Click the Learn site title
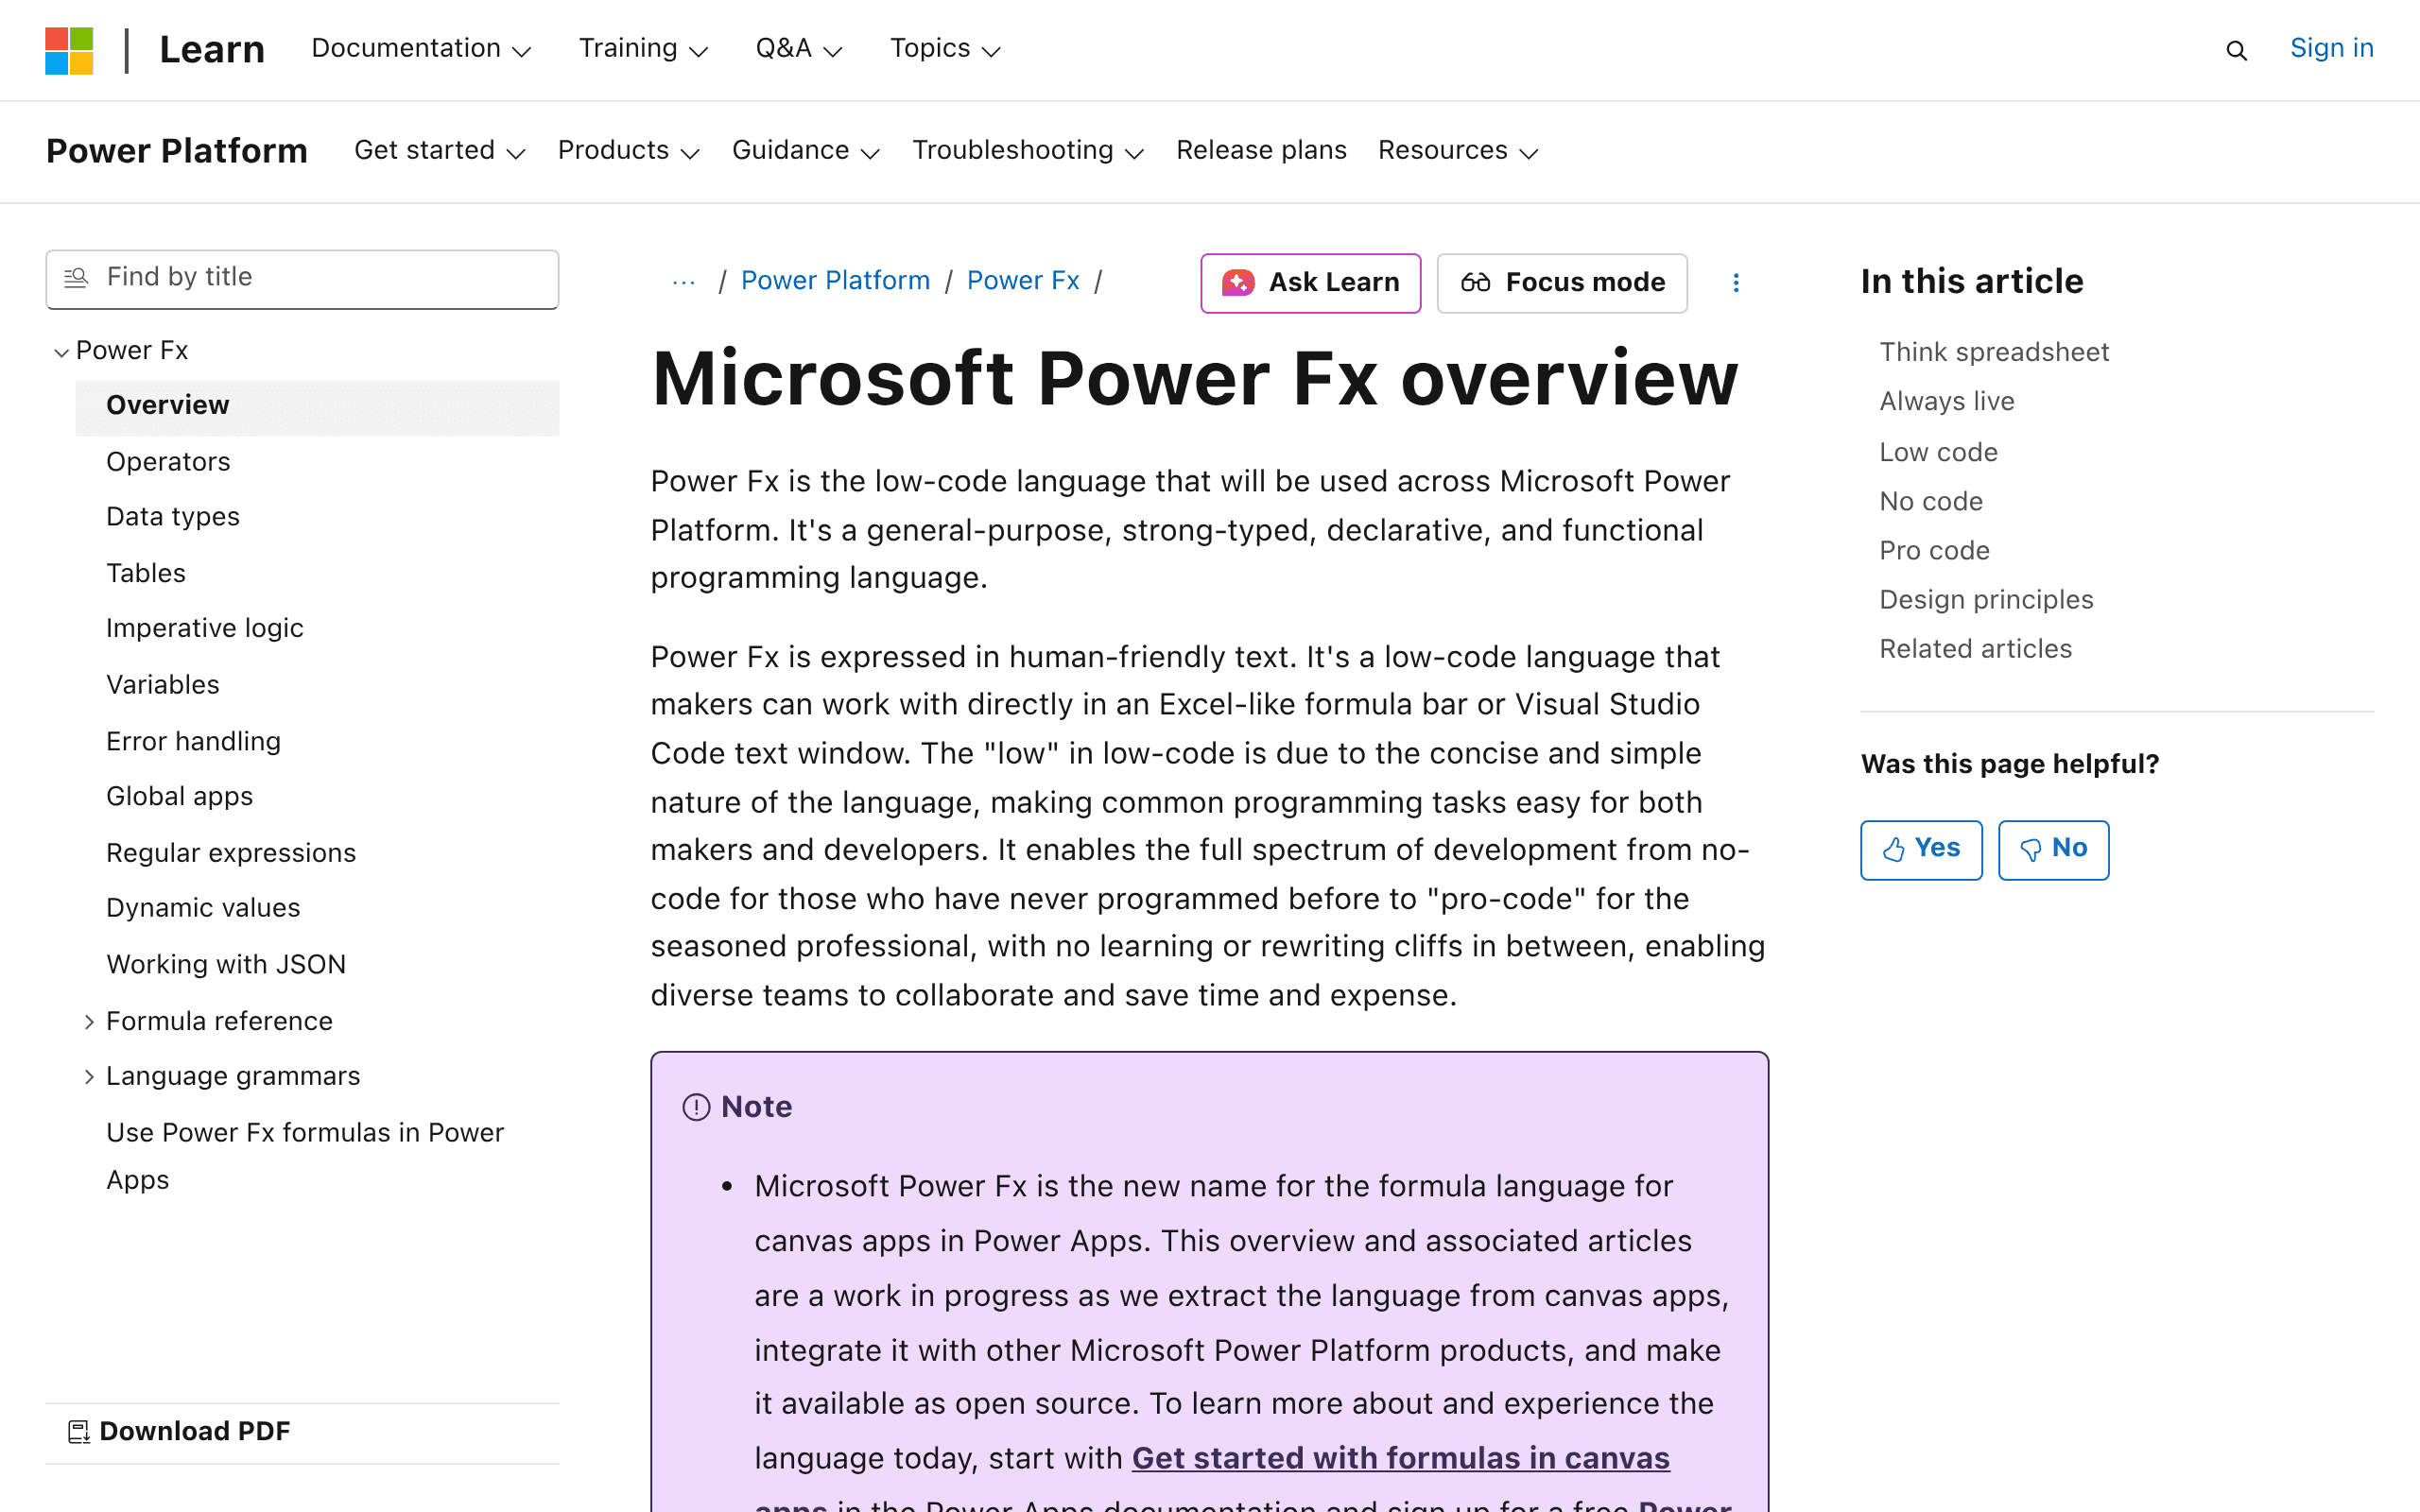 point(212,49)
